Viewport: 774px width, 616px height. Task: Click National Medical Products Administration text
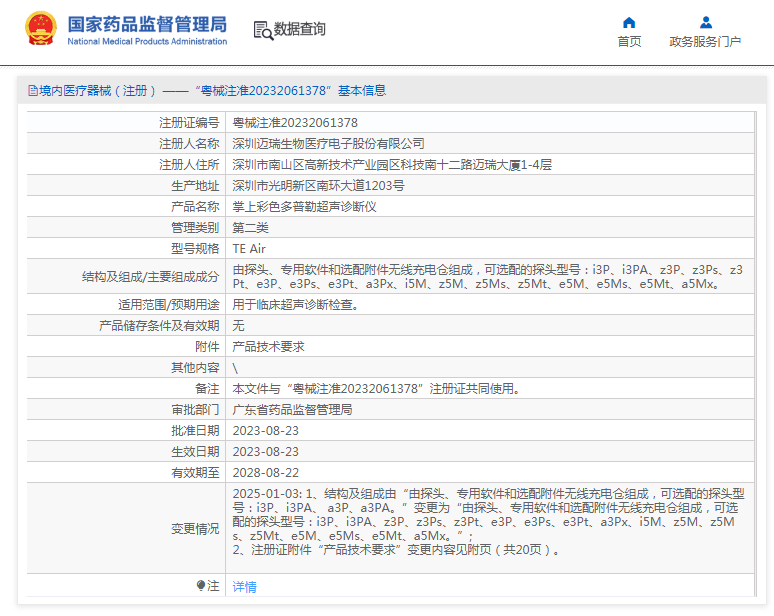point(147,41)
